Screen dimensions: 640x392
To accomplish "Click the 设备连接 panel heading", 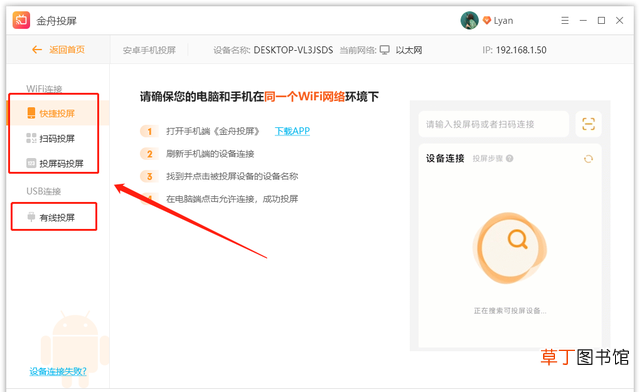I will point(445,158).
